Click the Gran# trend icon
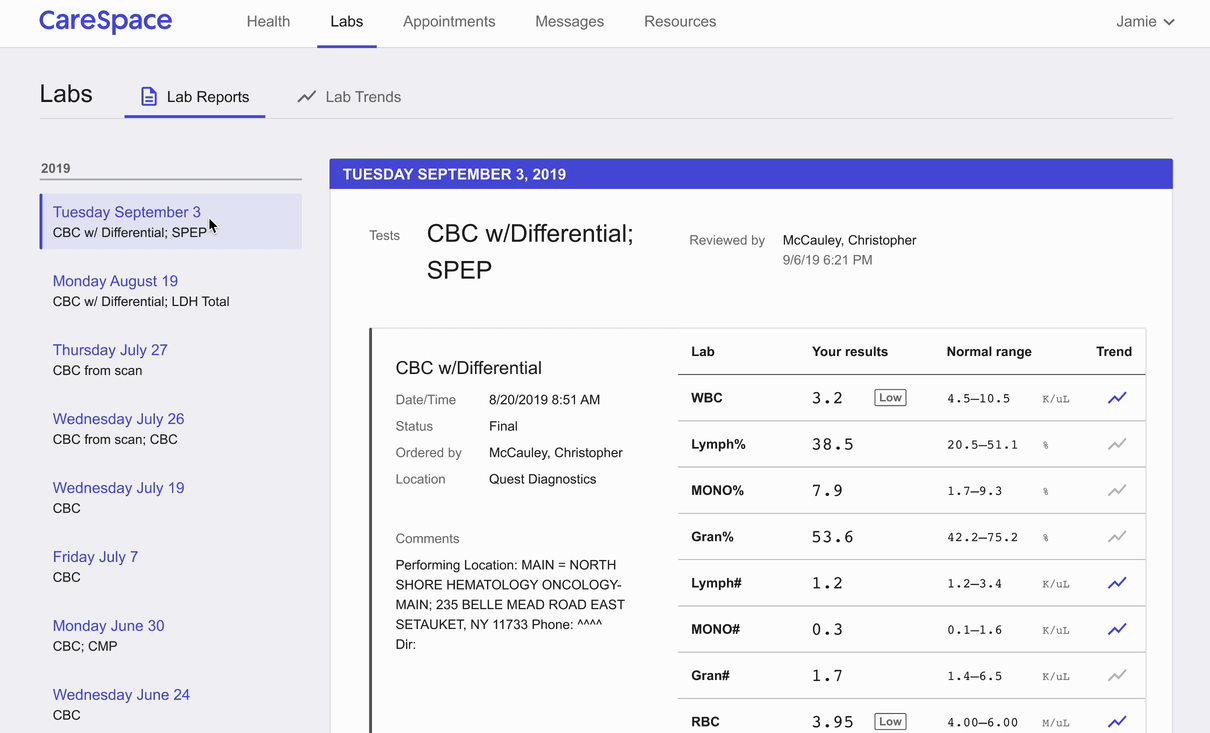Image resolution: width=1210 pixels, height=733 pixels. tap(1117, 676)
